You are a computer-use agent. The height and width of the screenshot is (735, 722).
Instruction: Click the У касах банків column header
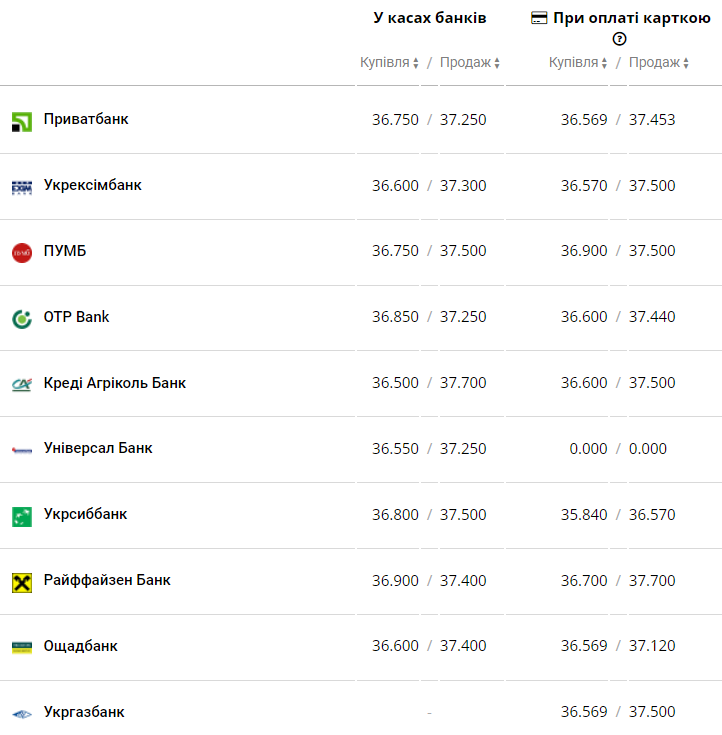point(429,18)
